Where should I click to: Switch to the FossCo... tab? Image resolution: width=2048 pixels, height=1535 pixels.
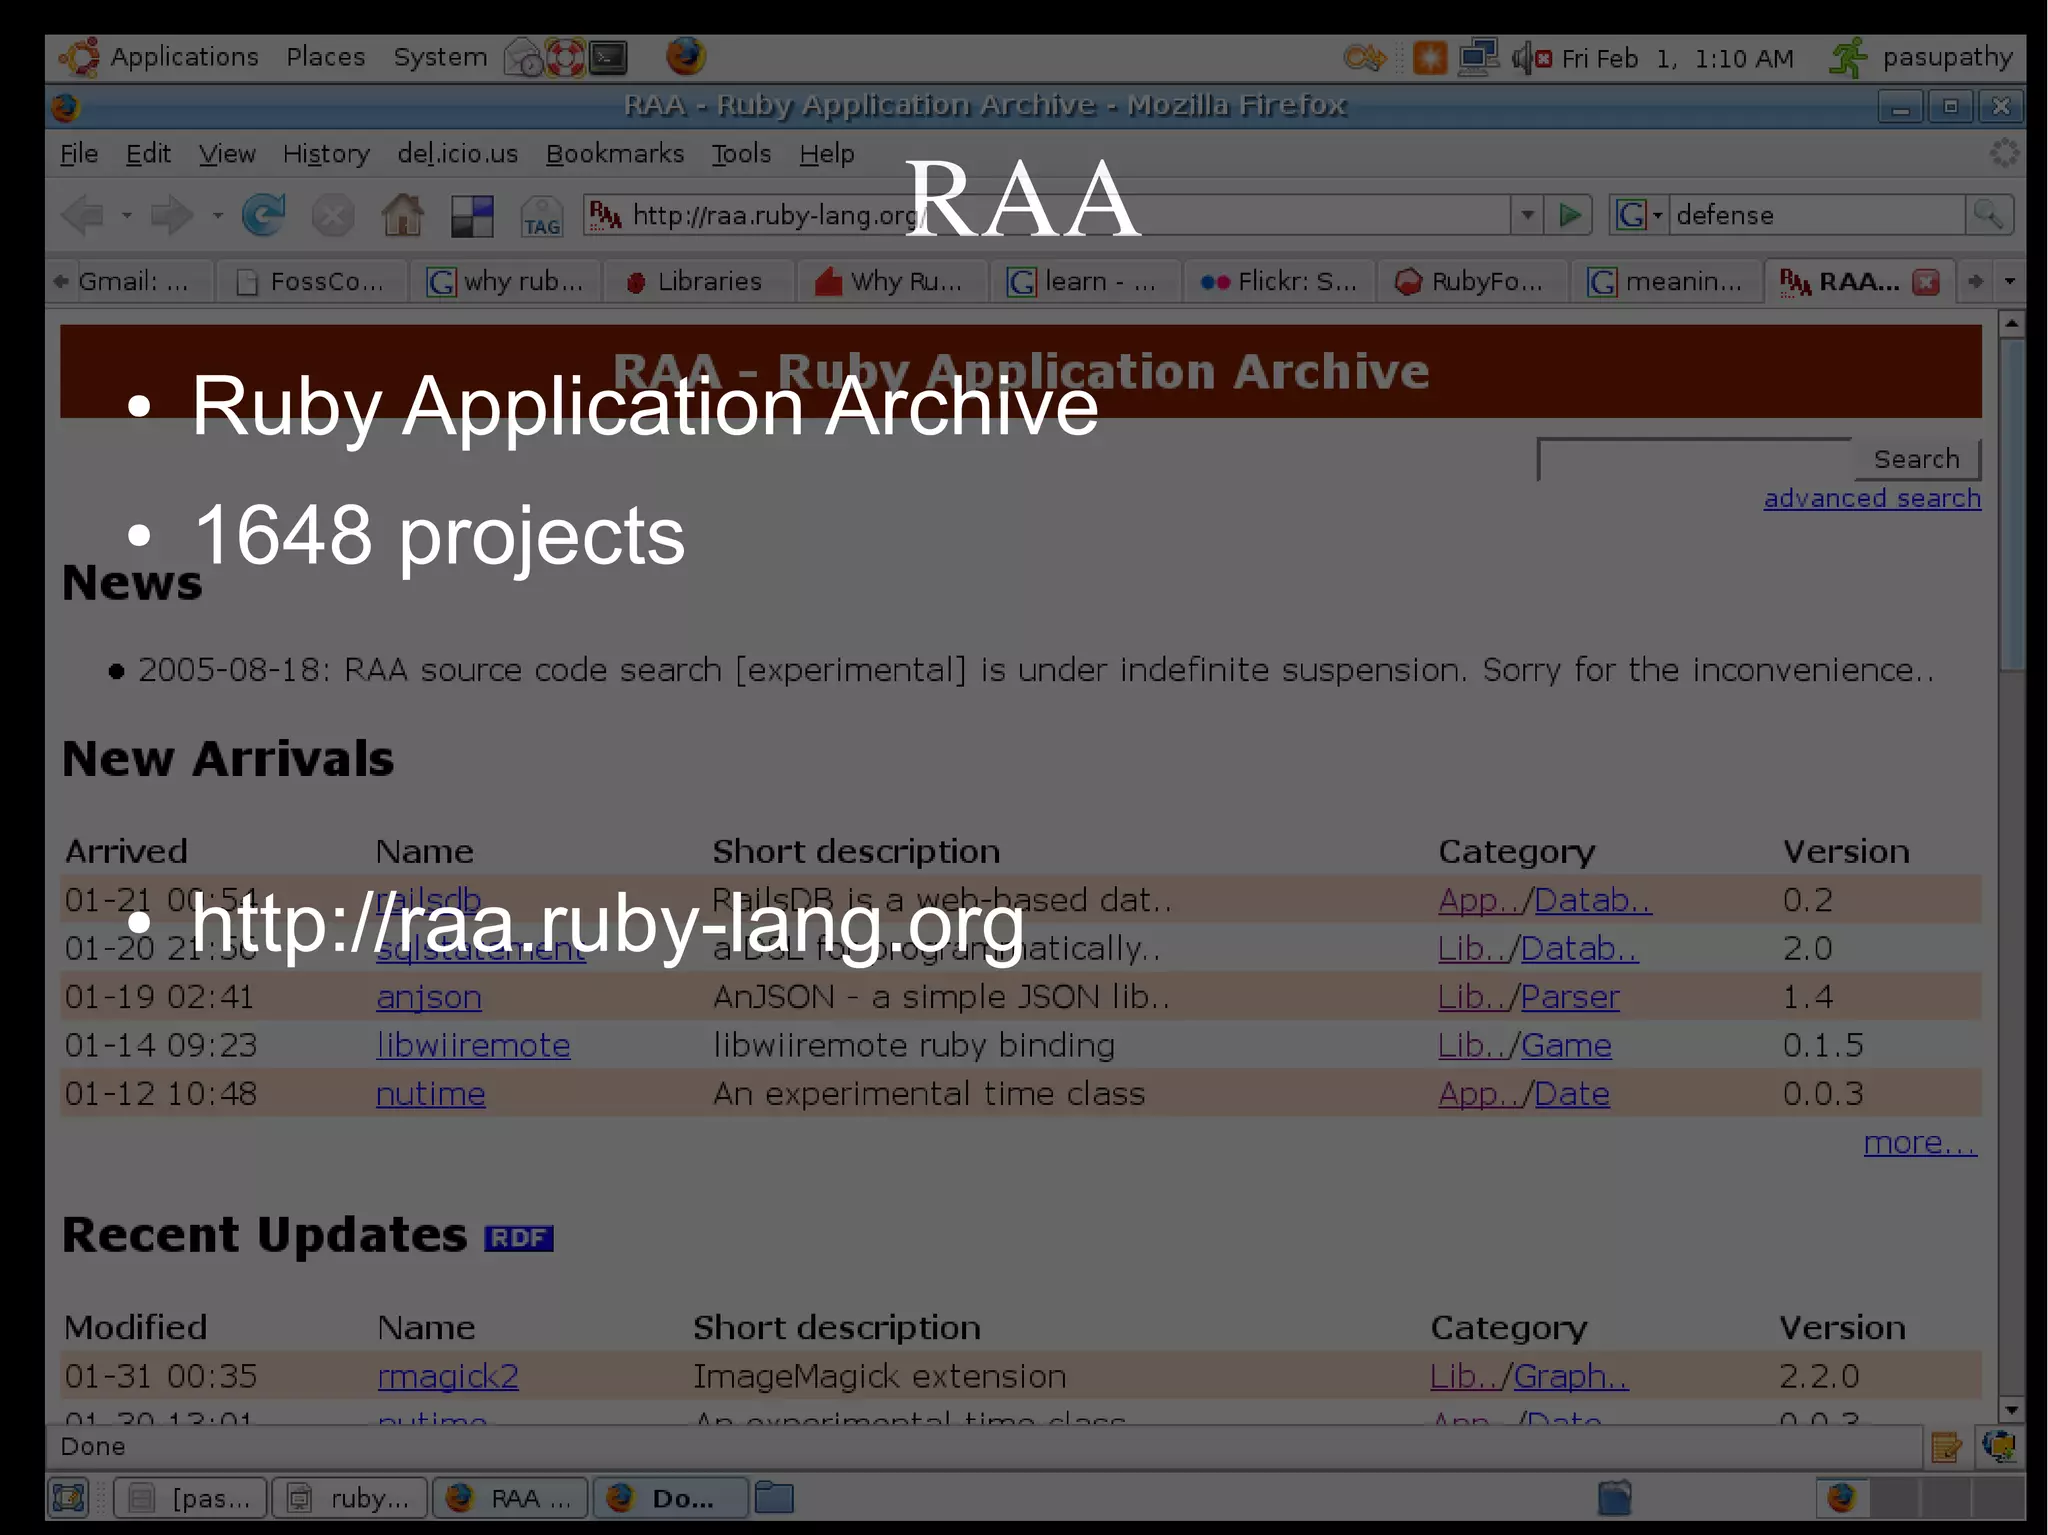311,282
